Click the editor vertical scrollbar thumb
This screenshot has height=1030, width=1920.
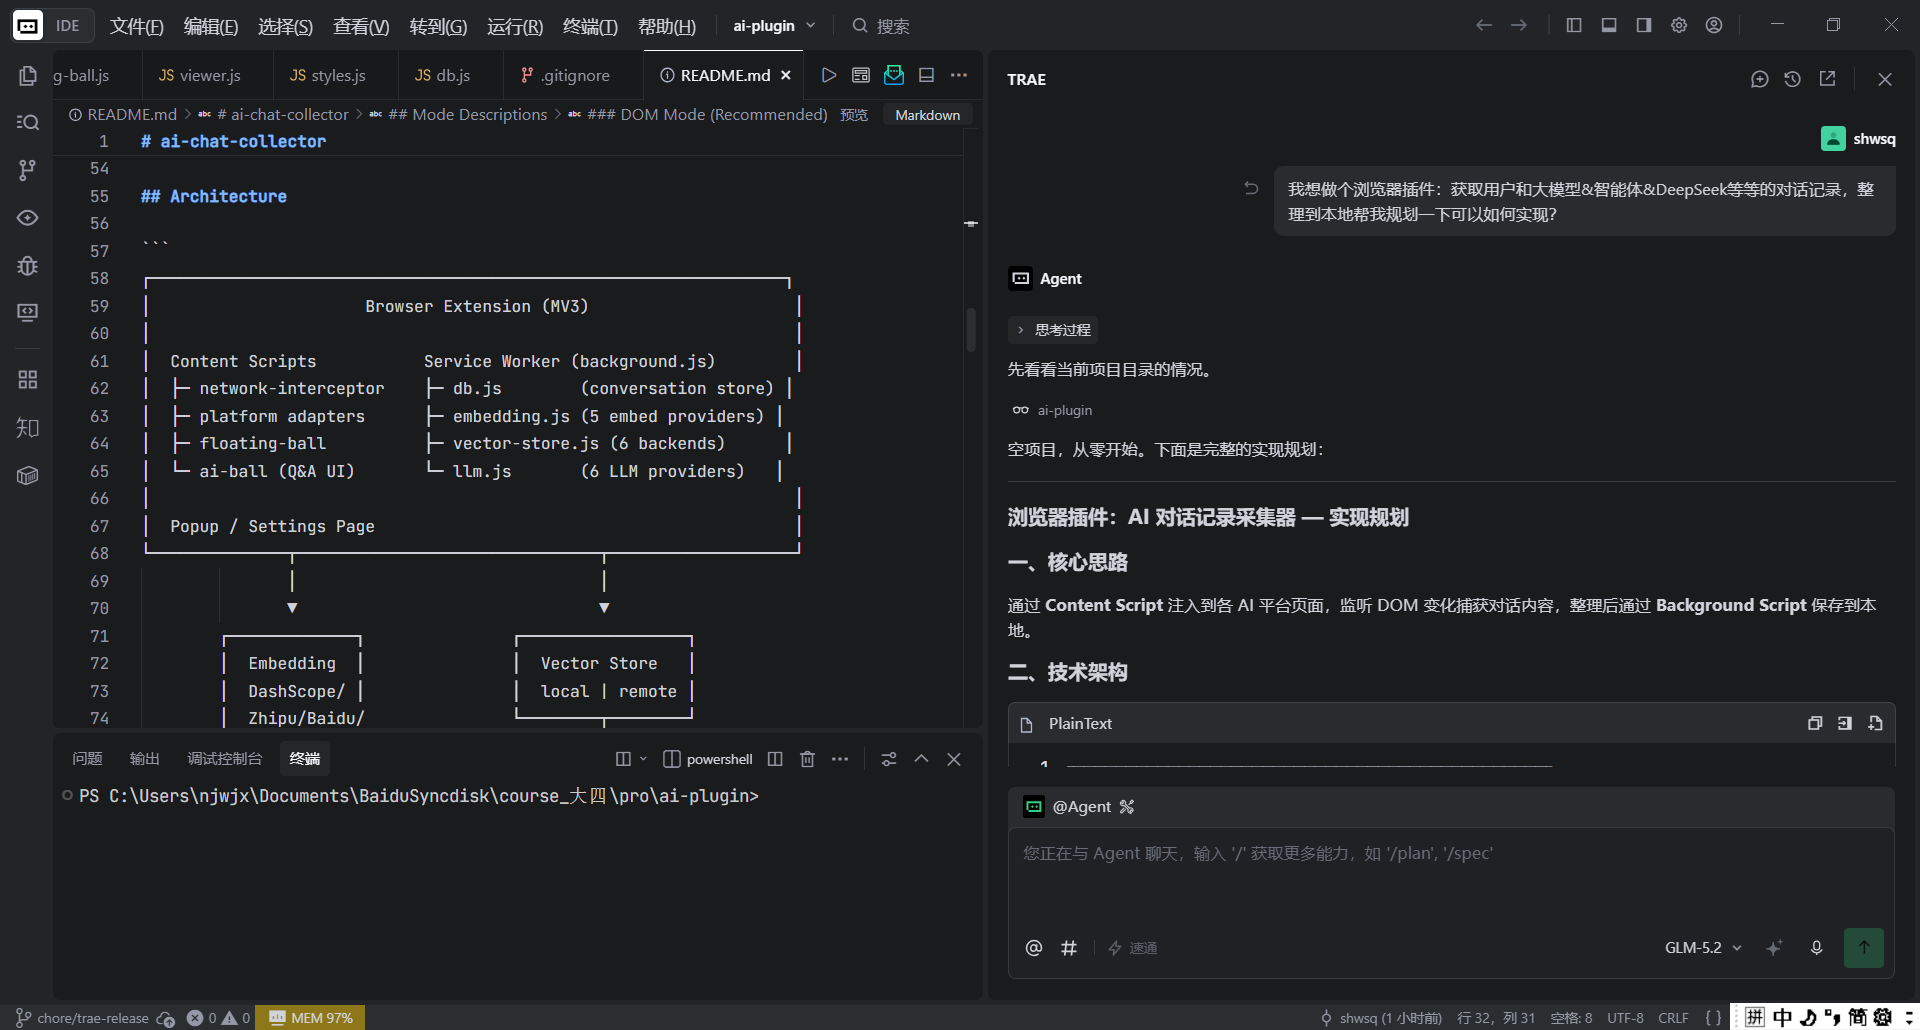[970, 330]
